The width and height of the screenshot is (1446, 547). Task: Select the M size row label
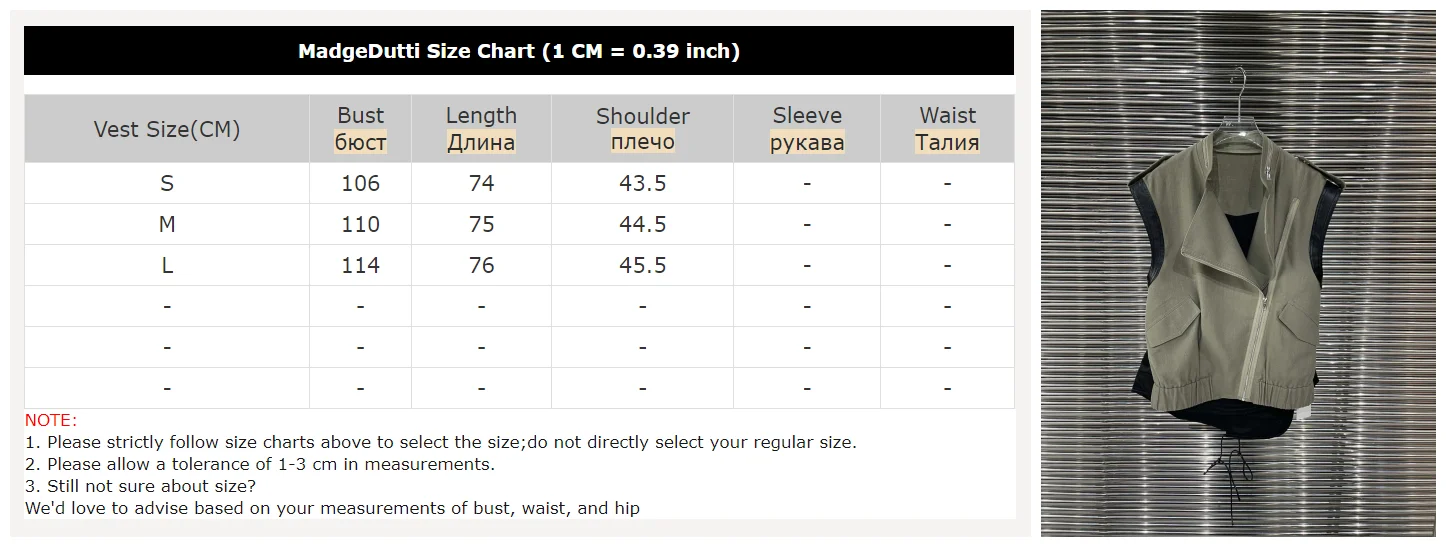point(167,224)
